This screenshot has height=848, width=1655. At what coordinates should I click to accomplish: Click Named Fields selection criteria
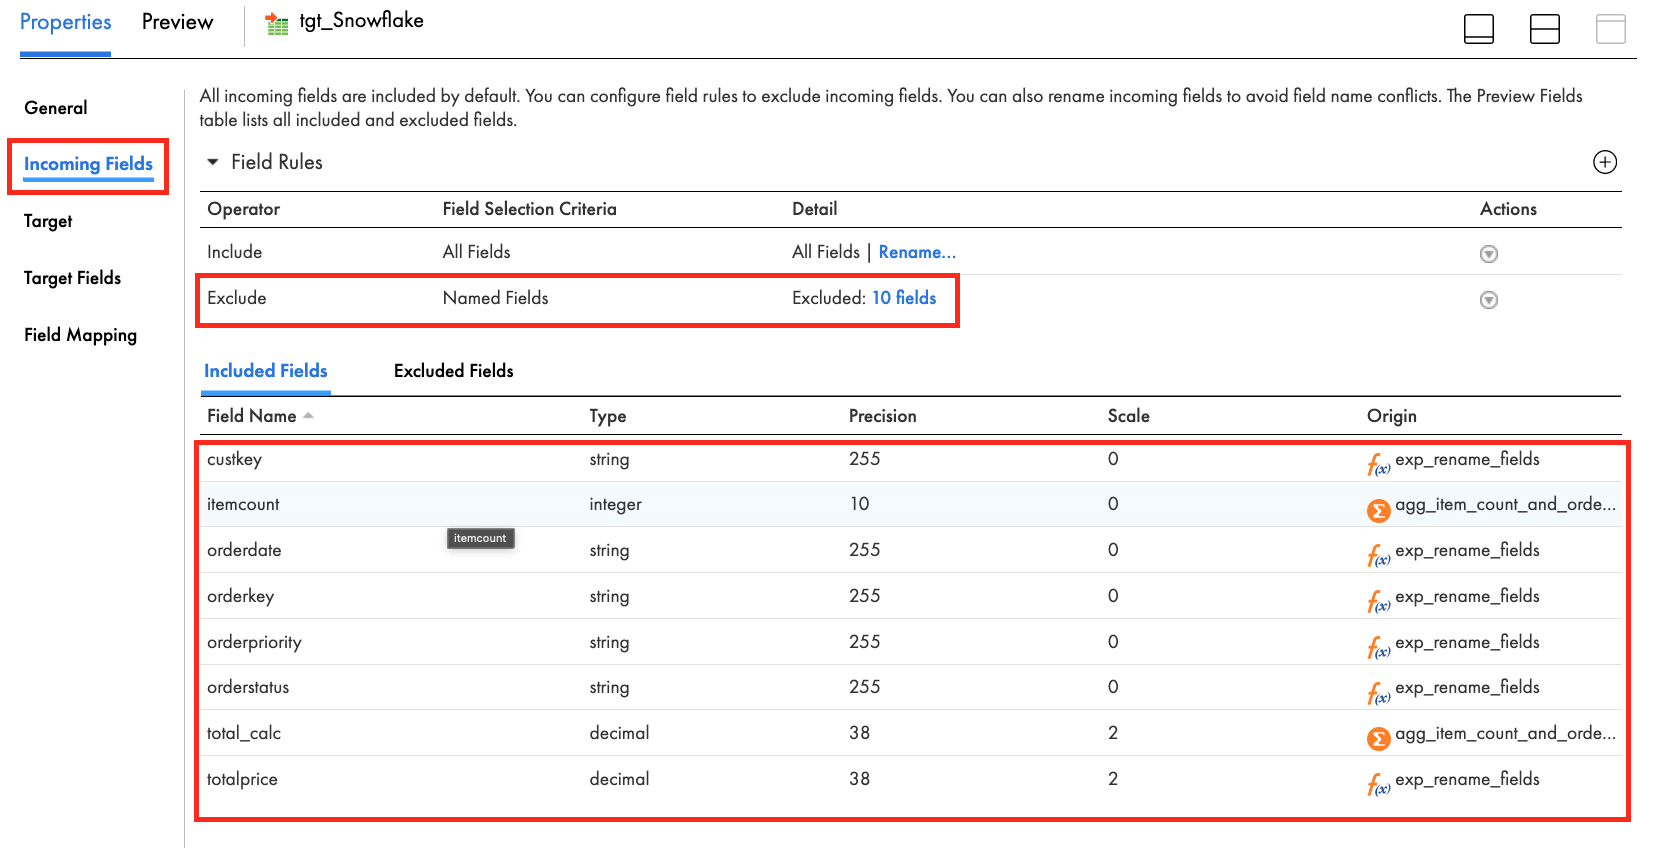coord(495,298)
